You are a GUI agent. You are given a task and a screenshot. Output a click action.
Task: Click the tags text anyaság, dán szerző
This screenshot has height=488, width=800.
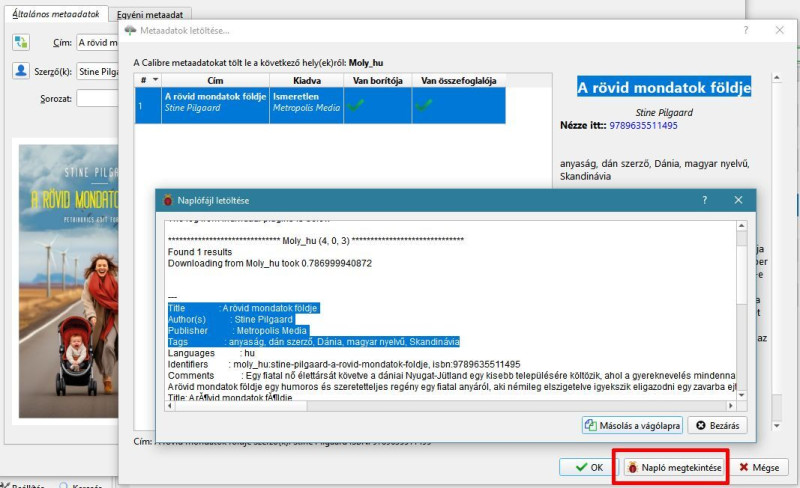click(655, 169)
